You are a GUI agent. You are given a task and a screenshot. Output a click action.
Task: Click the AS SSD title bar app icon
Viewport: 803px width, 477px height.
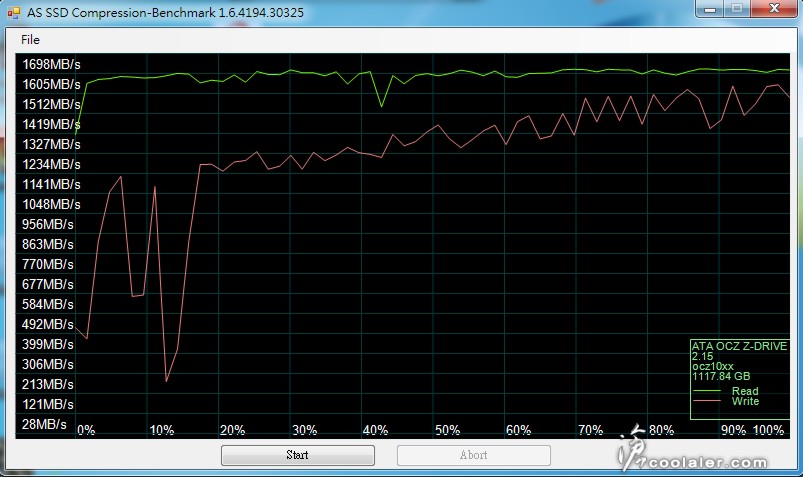(14, 12)
